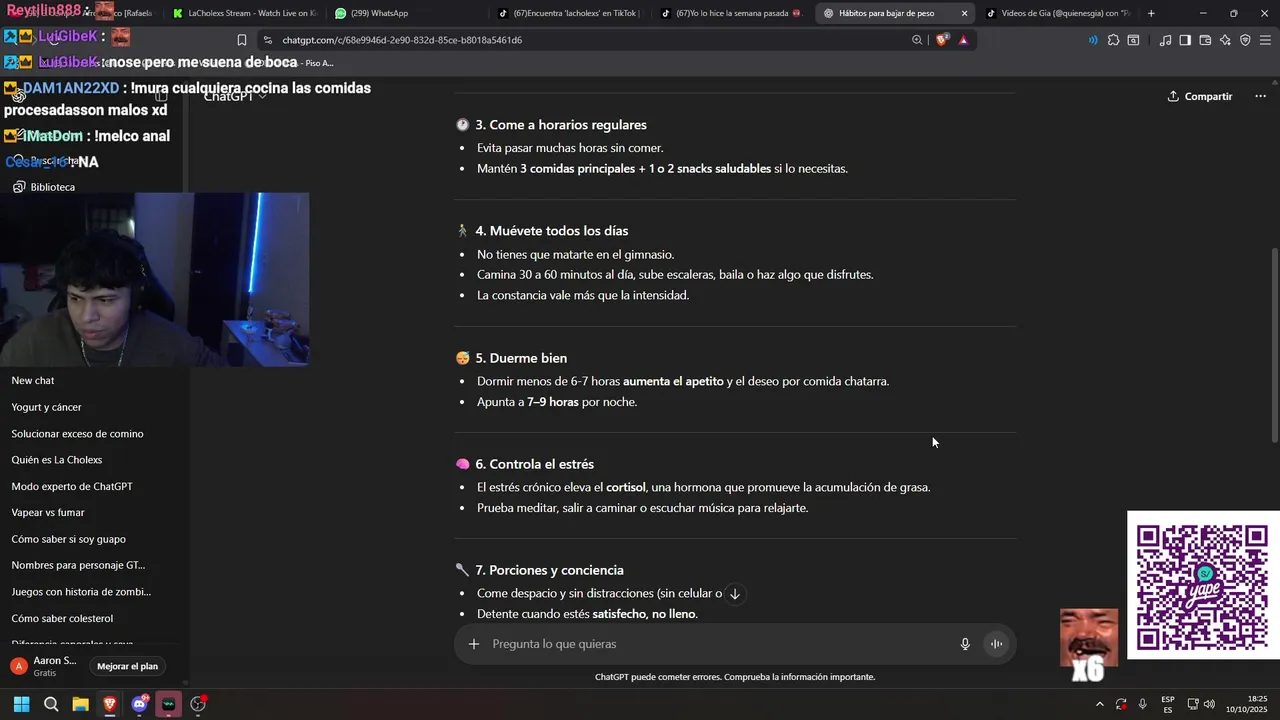Click the green waveform app on the taskbar
1280x720 pixels.
tap(168, 704)
